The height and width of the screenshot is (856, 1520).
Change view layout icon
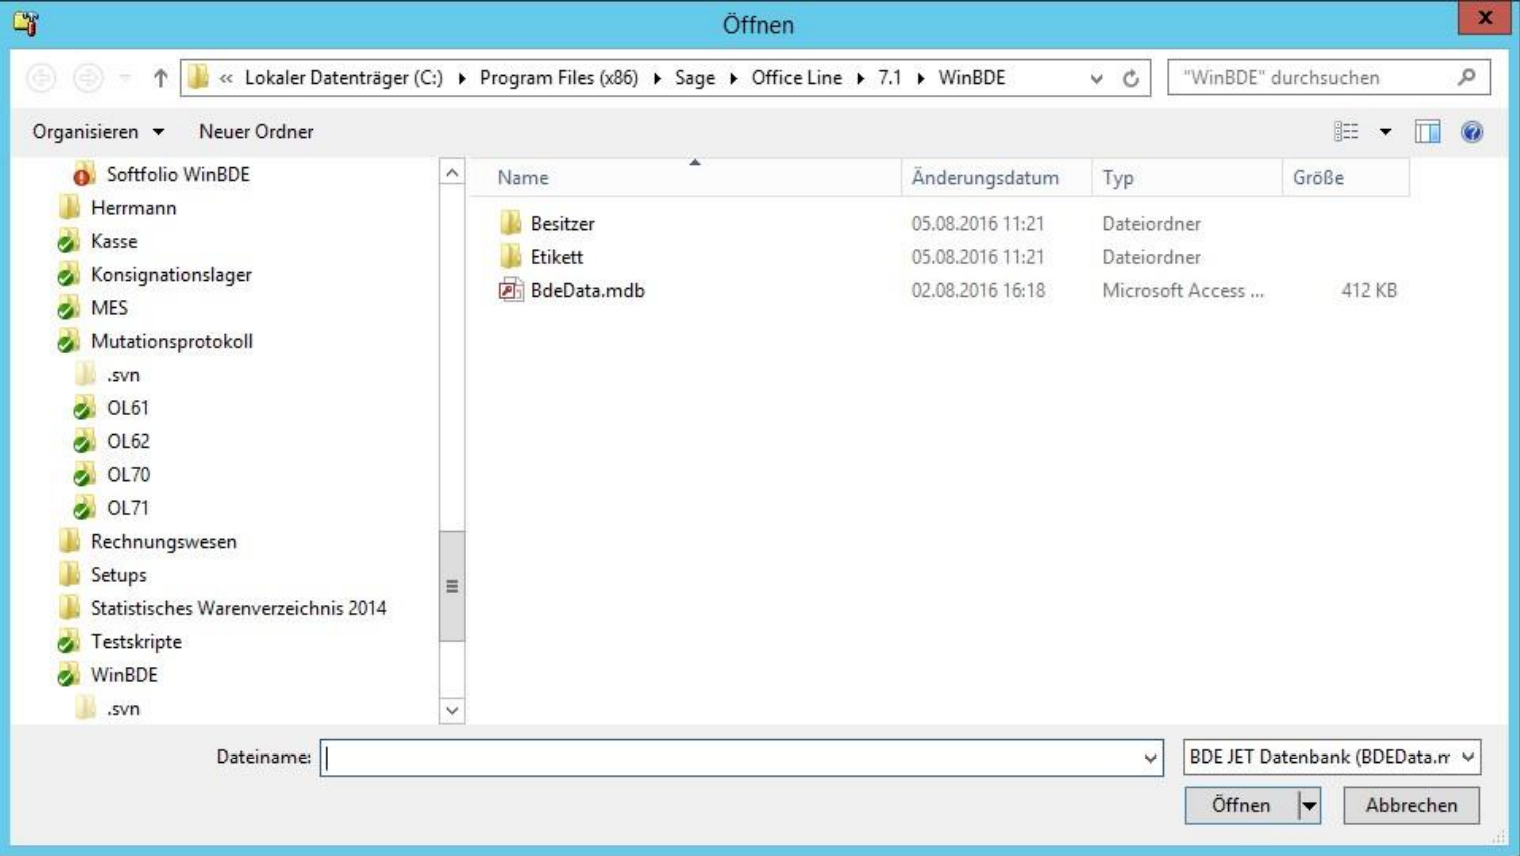(1346, 132)
